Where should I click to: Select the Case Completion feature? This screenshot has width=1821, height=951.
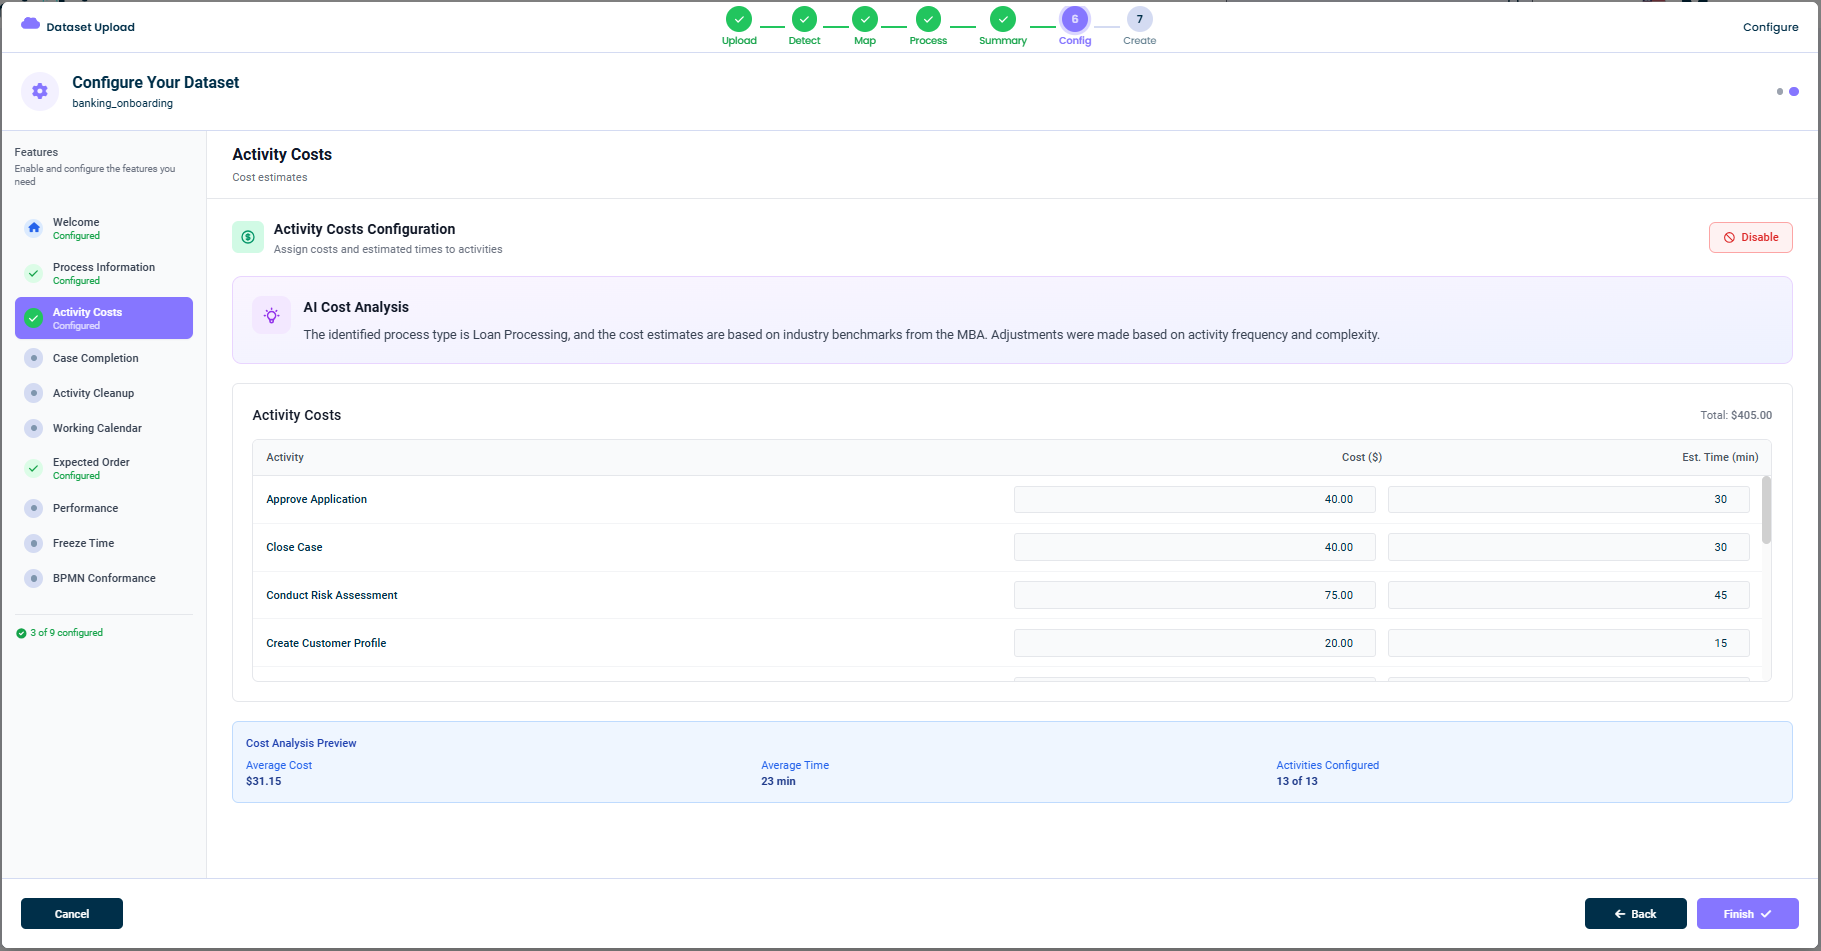pos(104,358)
